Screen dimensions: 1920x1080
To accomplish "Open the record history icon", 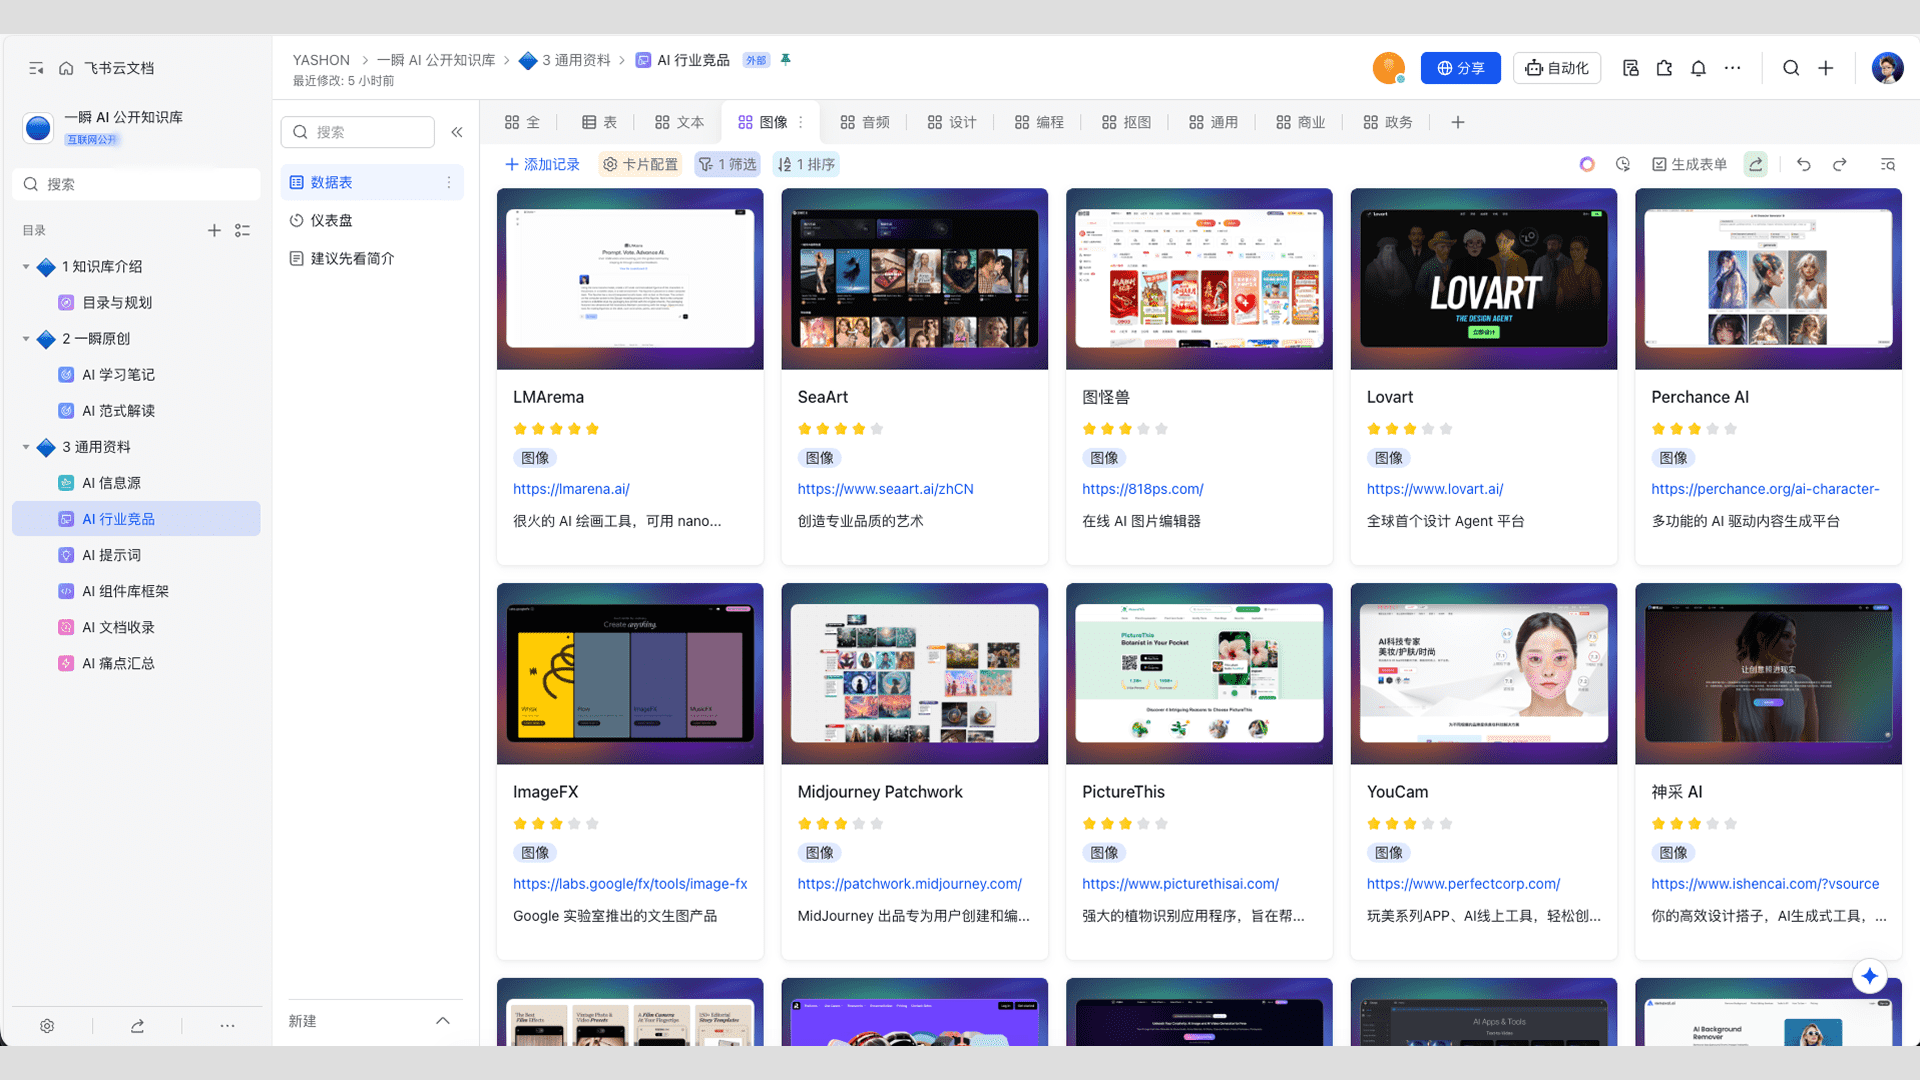I will pos(1623,164).
